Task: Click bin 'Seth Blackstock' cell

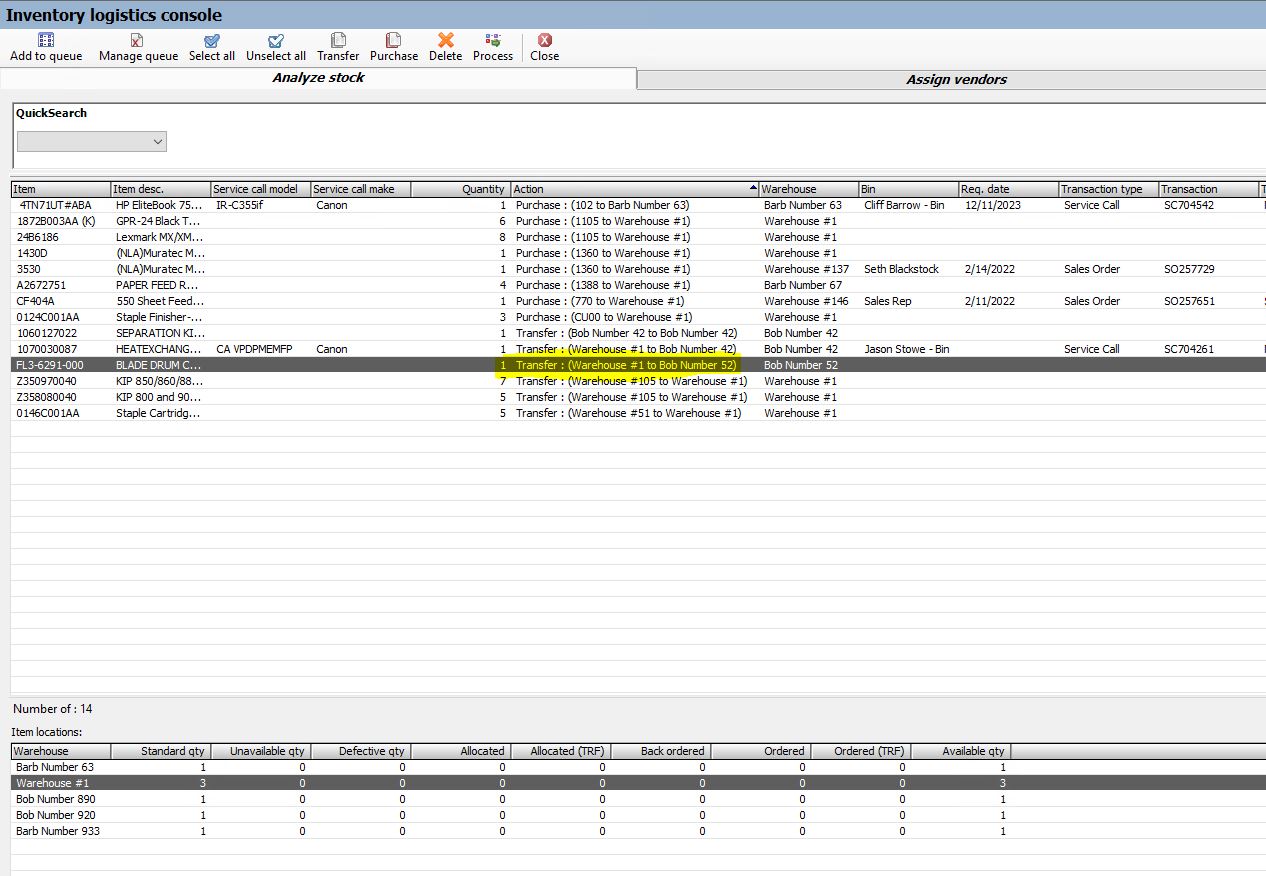Action: click(x=901, y=269)
